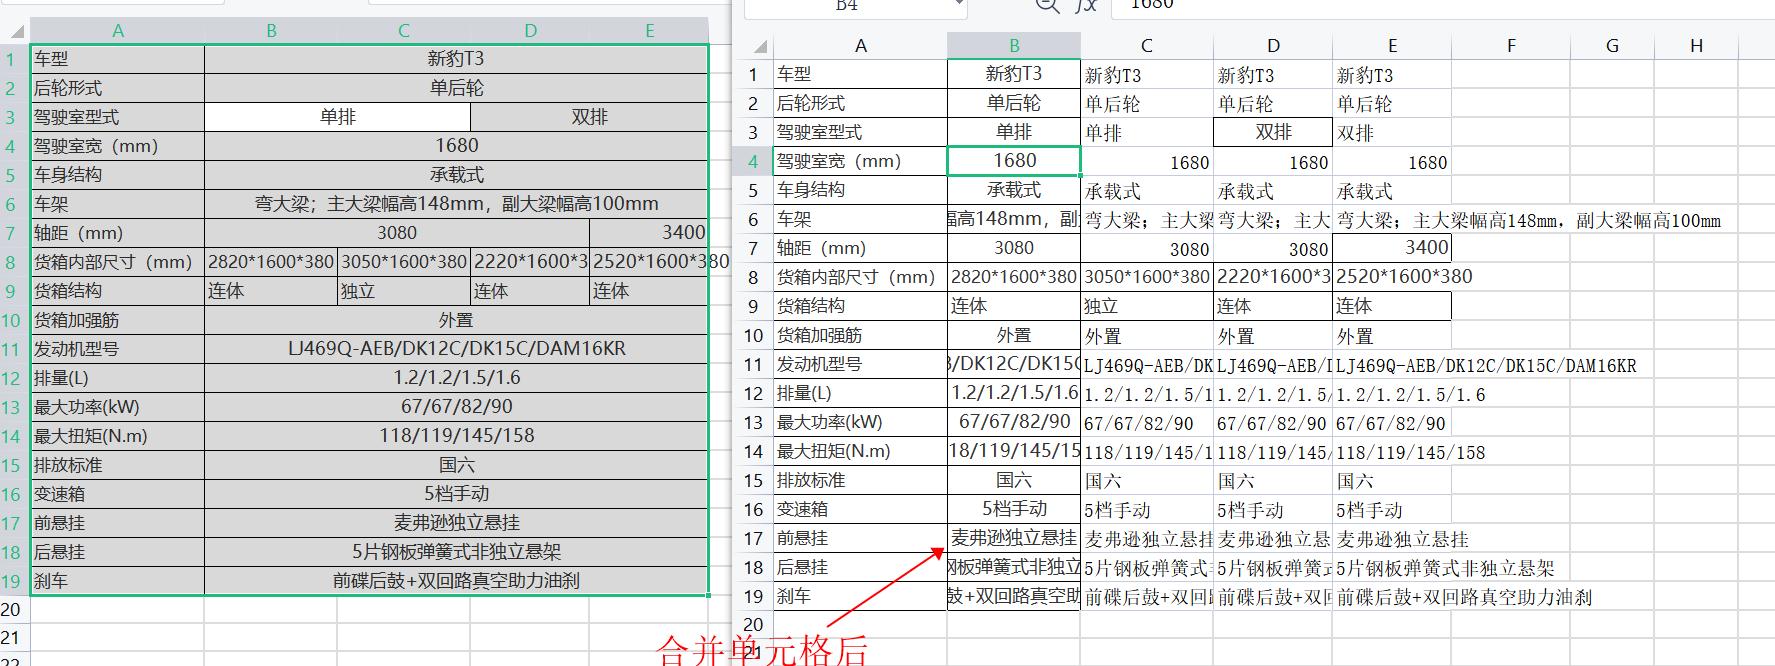Click 3400 cell E7 in white sheet

(x=1392, y=248)
